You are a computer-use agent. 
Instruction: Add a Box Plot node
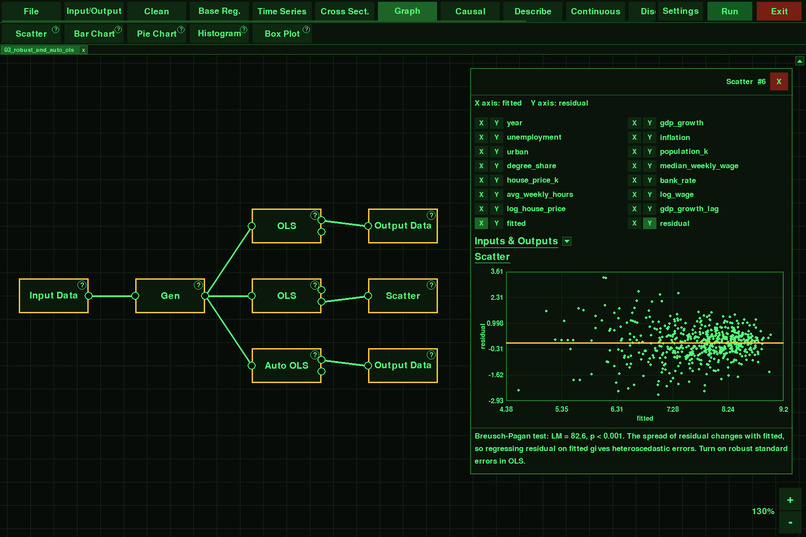point(282,34)
